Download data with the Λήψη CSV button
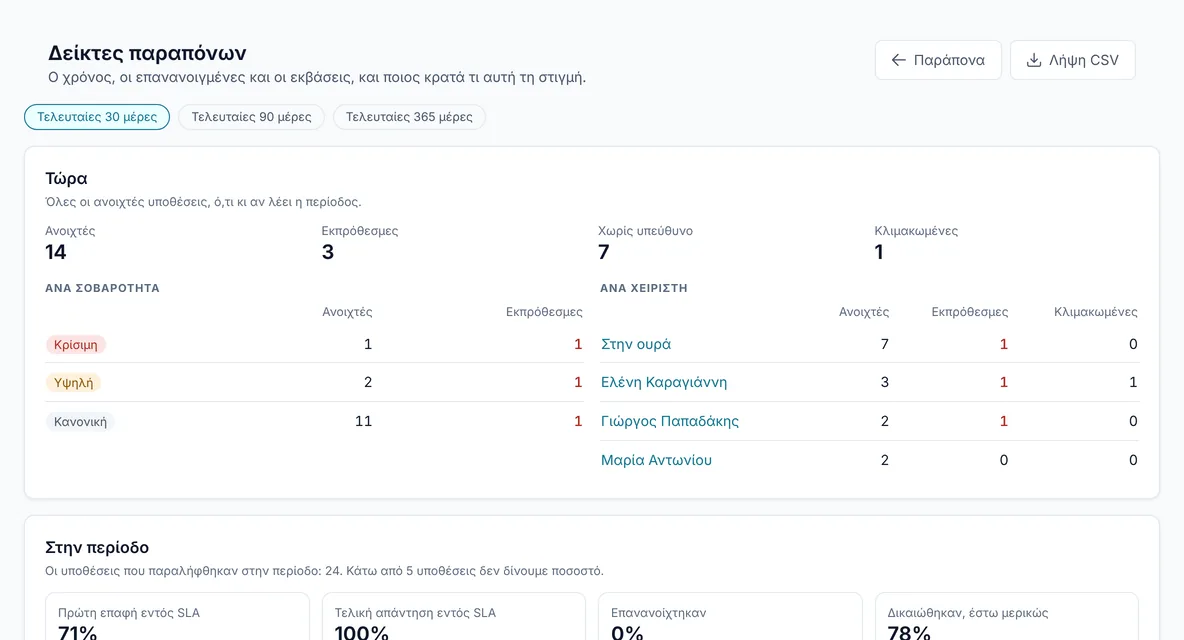 tap(1072, 60)
